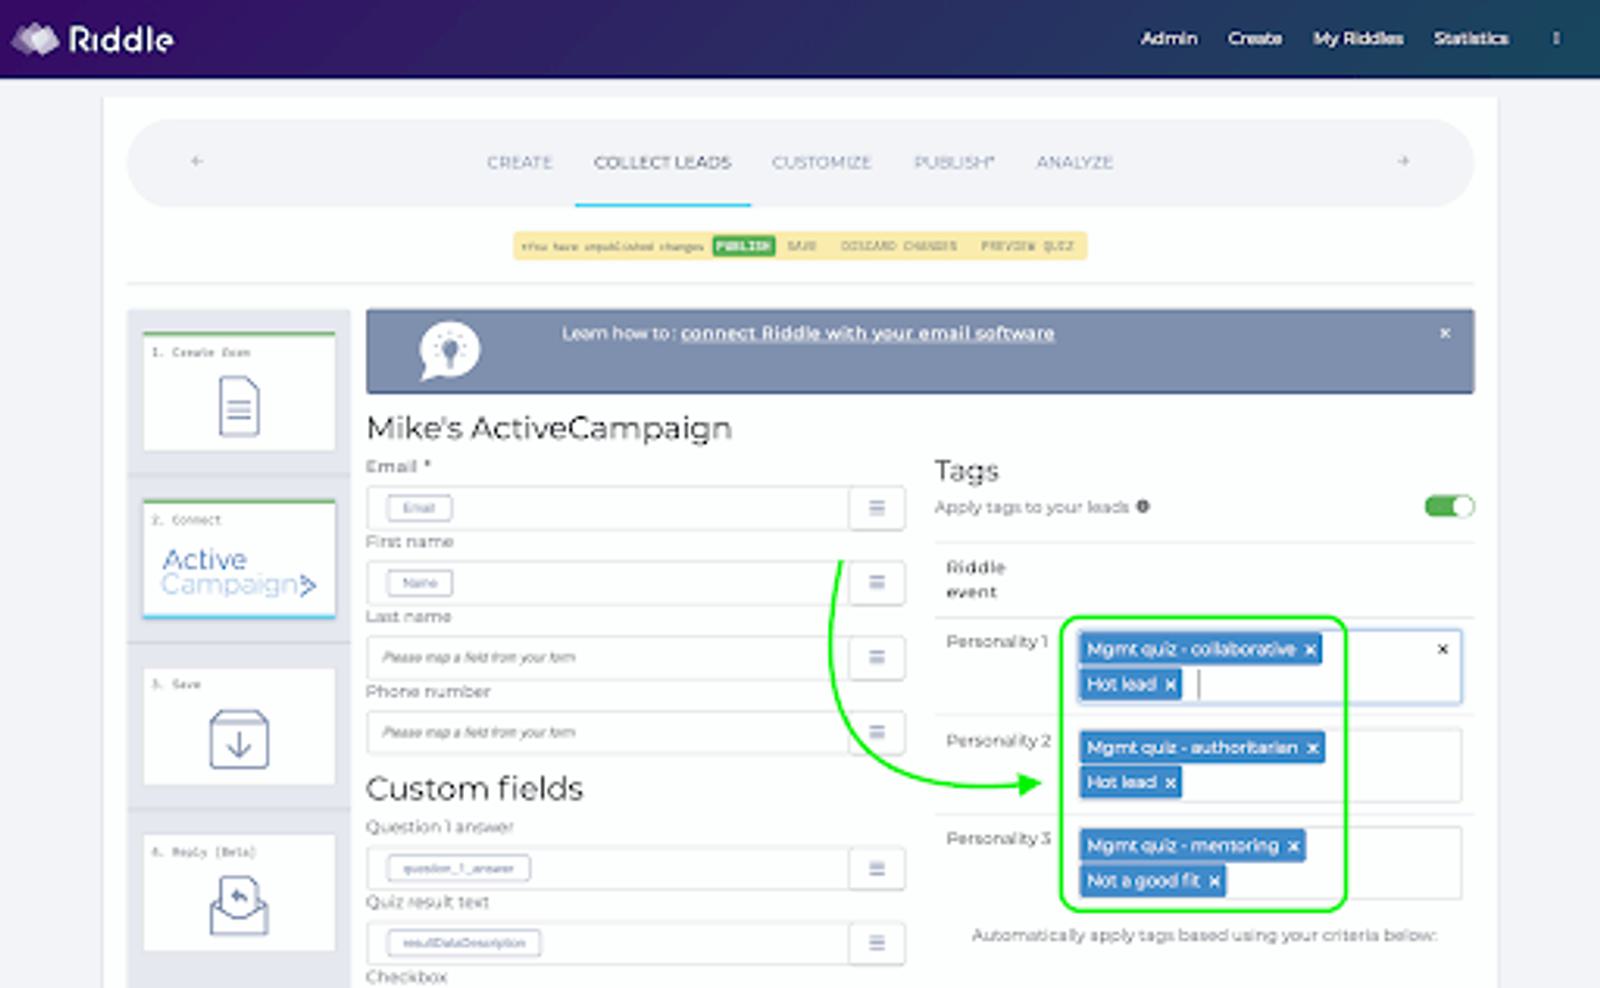This screenshot has height=988, width=1600.
Task: Open field list menu for Email field
Action: click(x=876, y=508)
